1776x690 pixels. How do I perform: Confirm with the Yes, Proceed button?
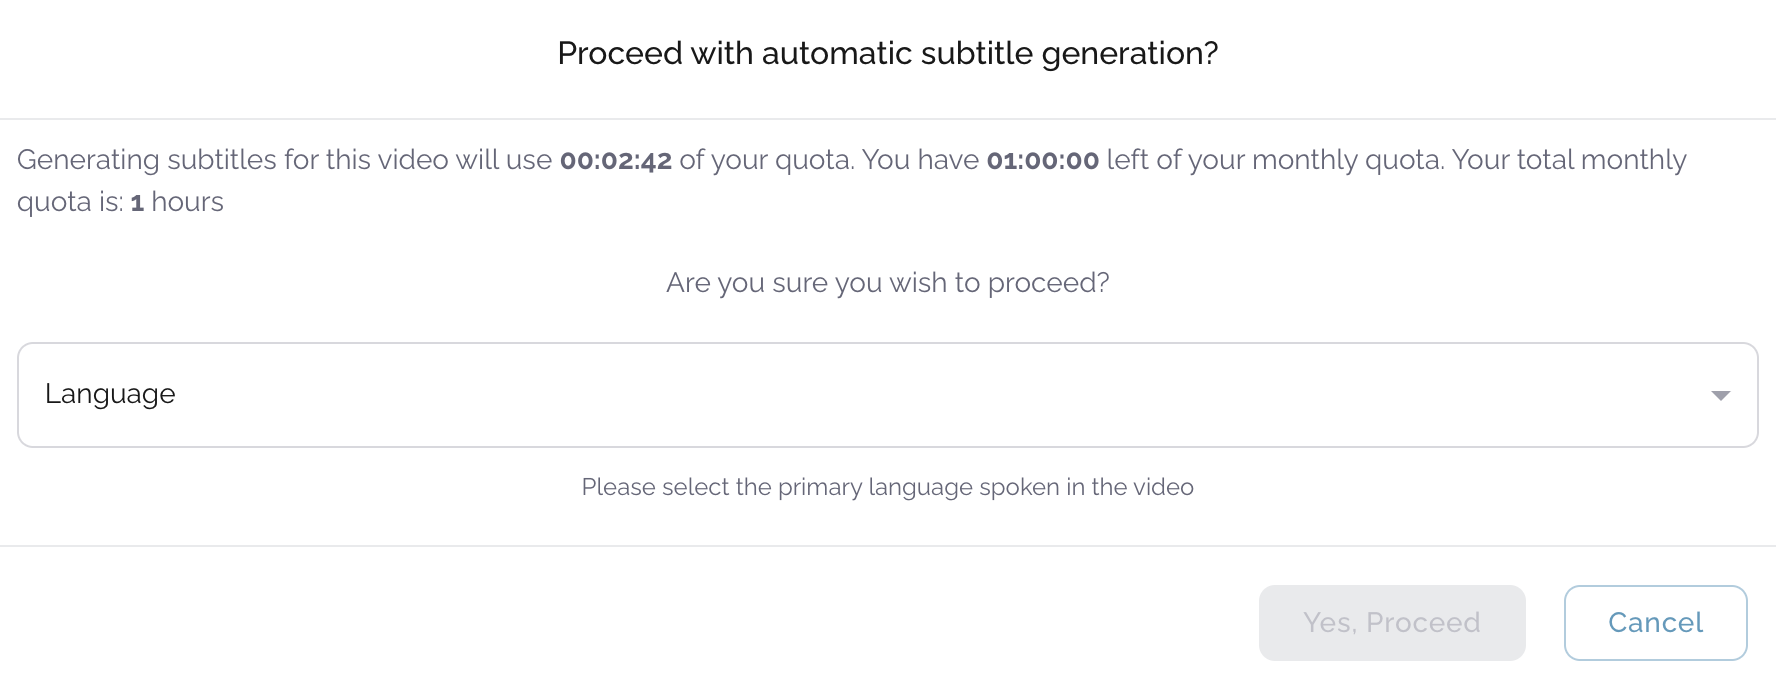point(1391,623)
